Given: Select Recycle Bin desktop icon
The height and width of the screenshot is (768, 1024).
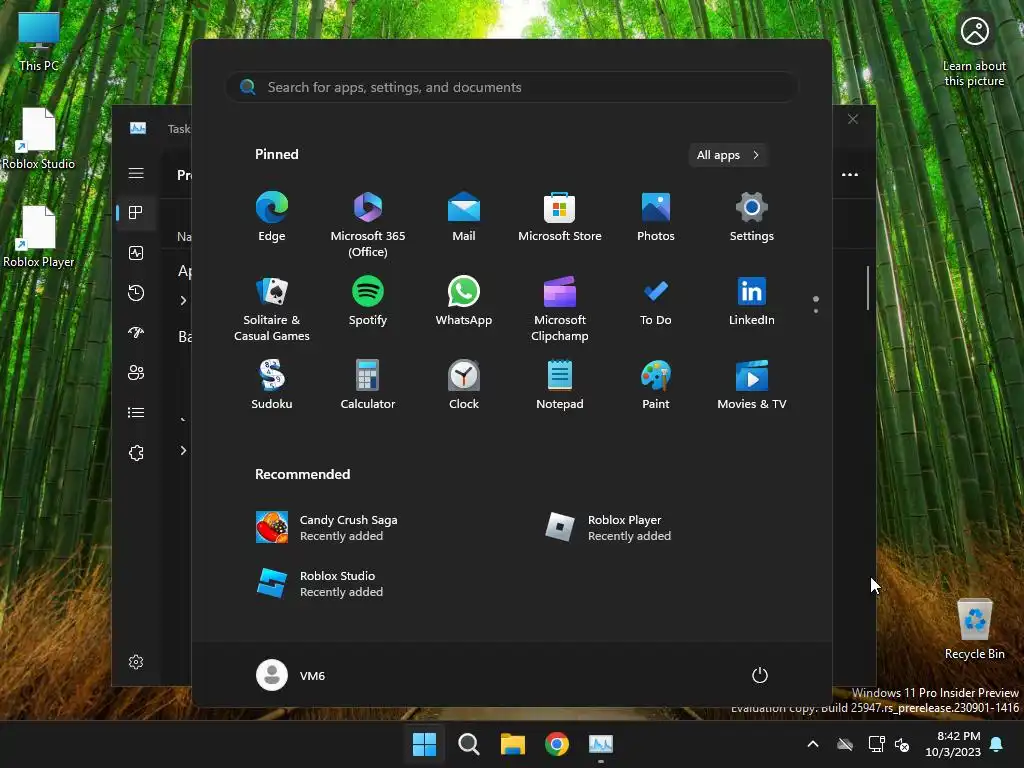Looking at the screenshot, I should tap(974, 628).
